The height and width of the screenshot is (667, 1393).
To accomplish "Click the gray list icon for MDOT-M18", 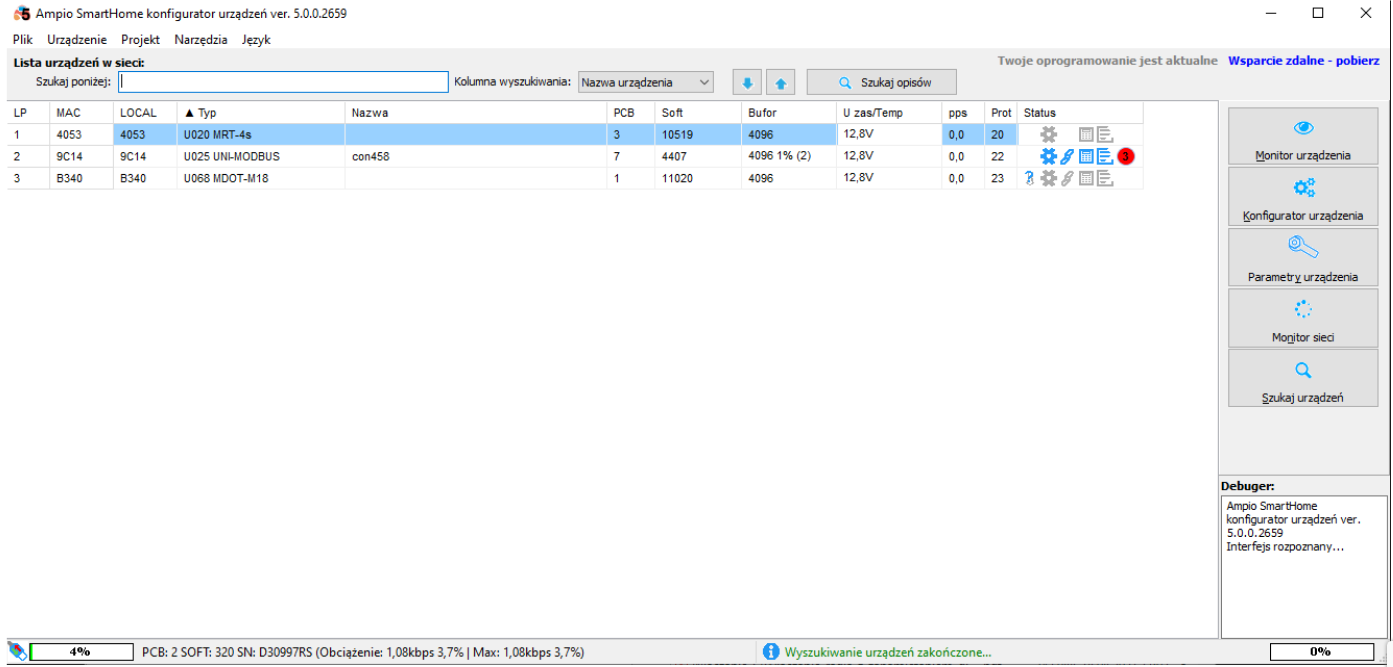I will pos(1105,178).
